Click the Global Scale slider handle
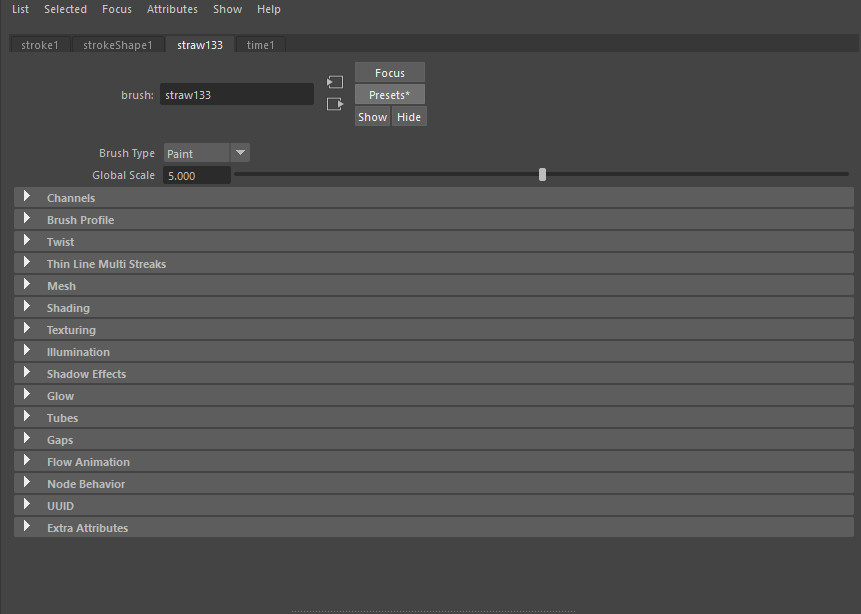 543,175
